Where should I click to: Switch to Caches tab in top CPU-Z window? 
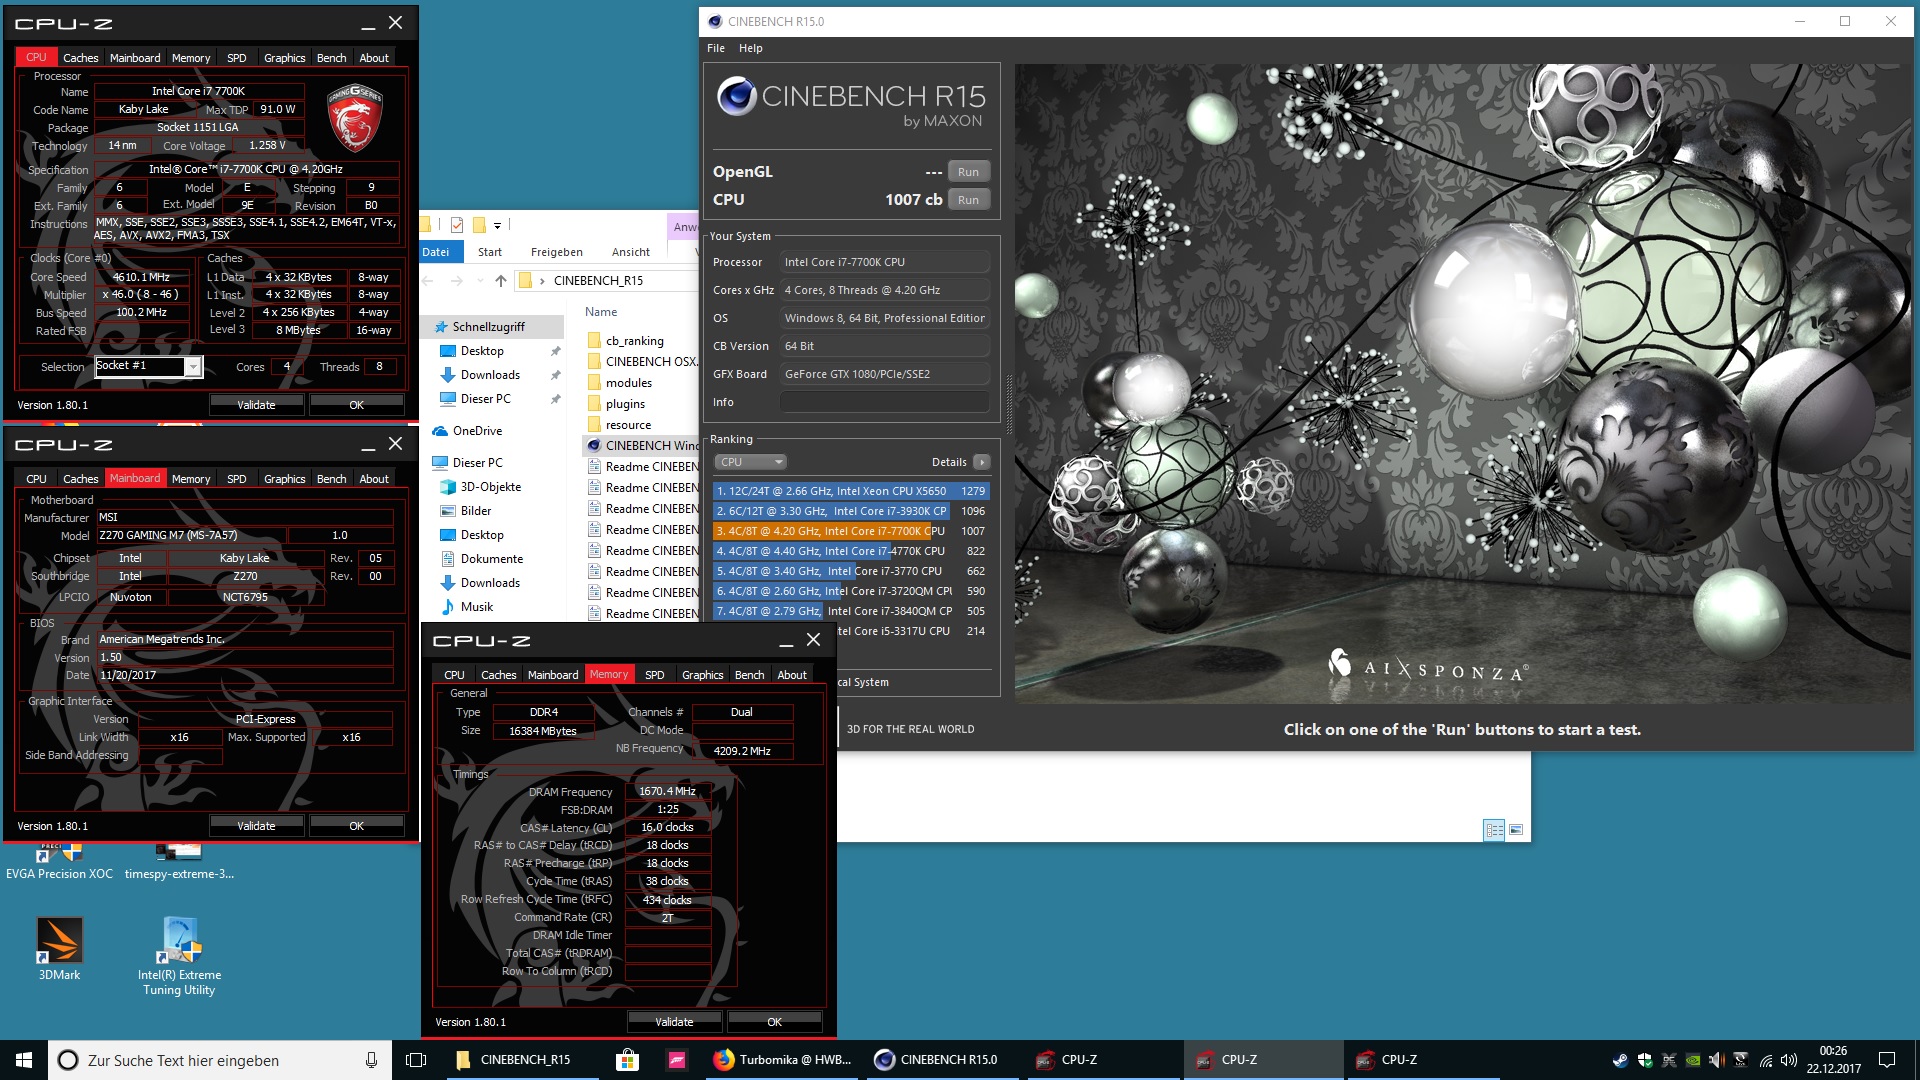click(x=81, y=58)
